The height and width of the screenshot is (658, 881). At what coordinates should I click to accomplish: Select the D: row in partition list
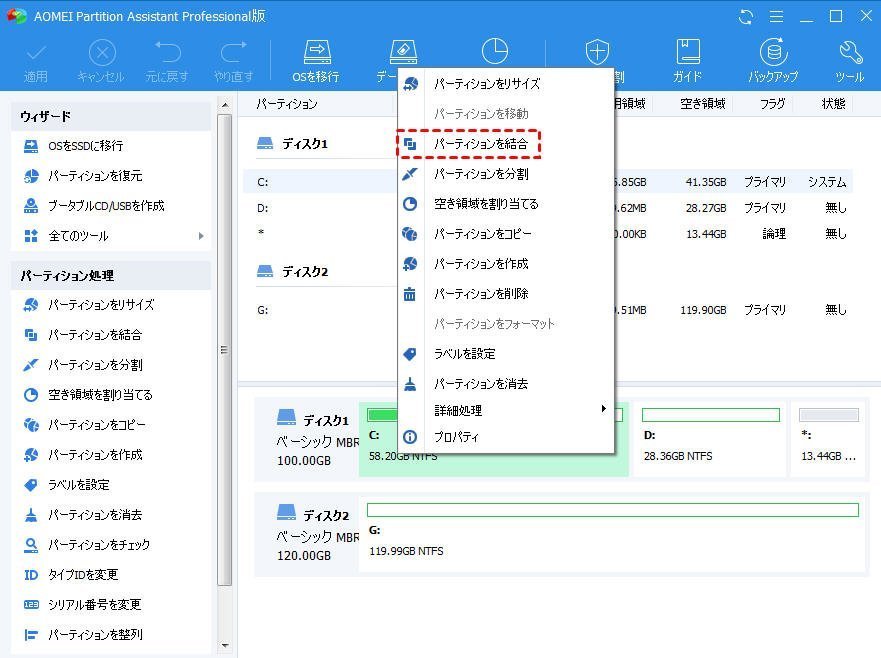click(548, 208)
